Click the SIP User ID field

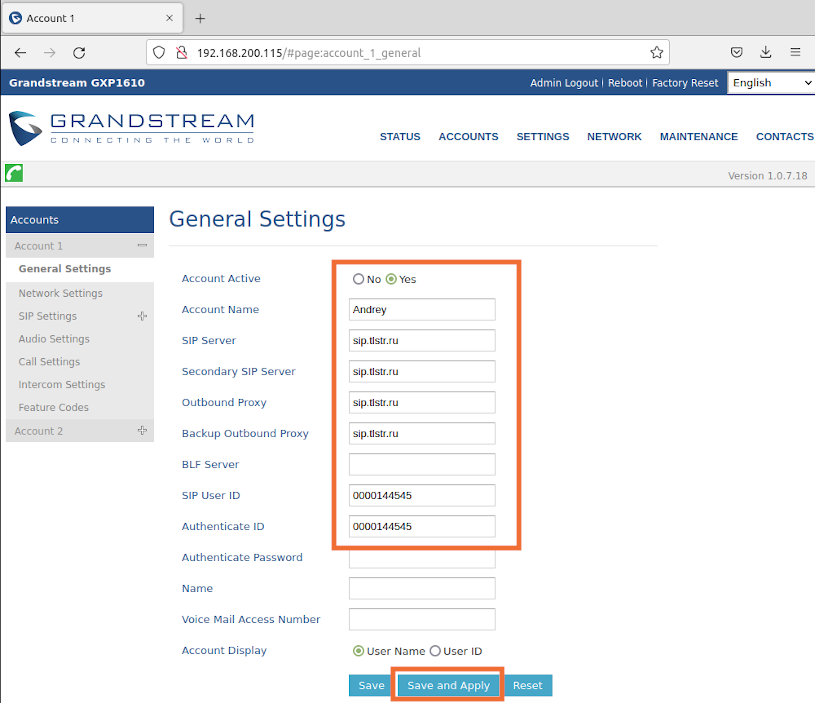click(x=422, y=495)
